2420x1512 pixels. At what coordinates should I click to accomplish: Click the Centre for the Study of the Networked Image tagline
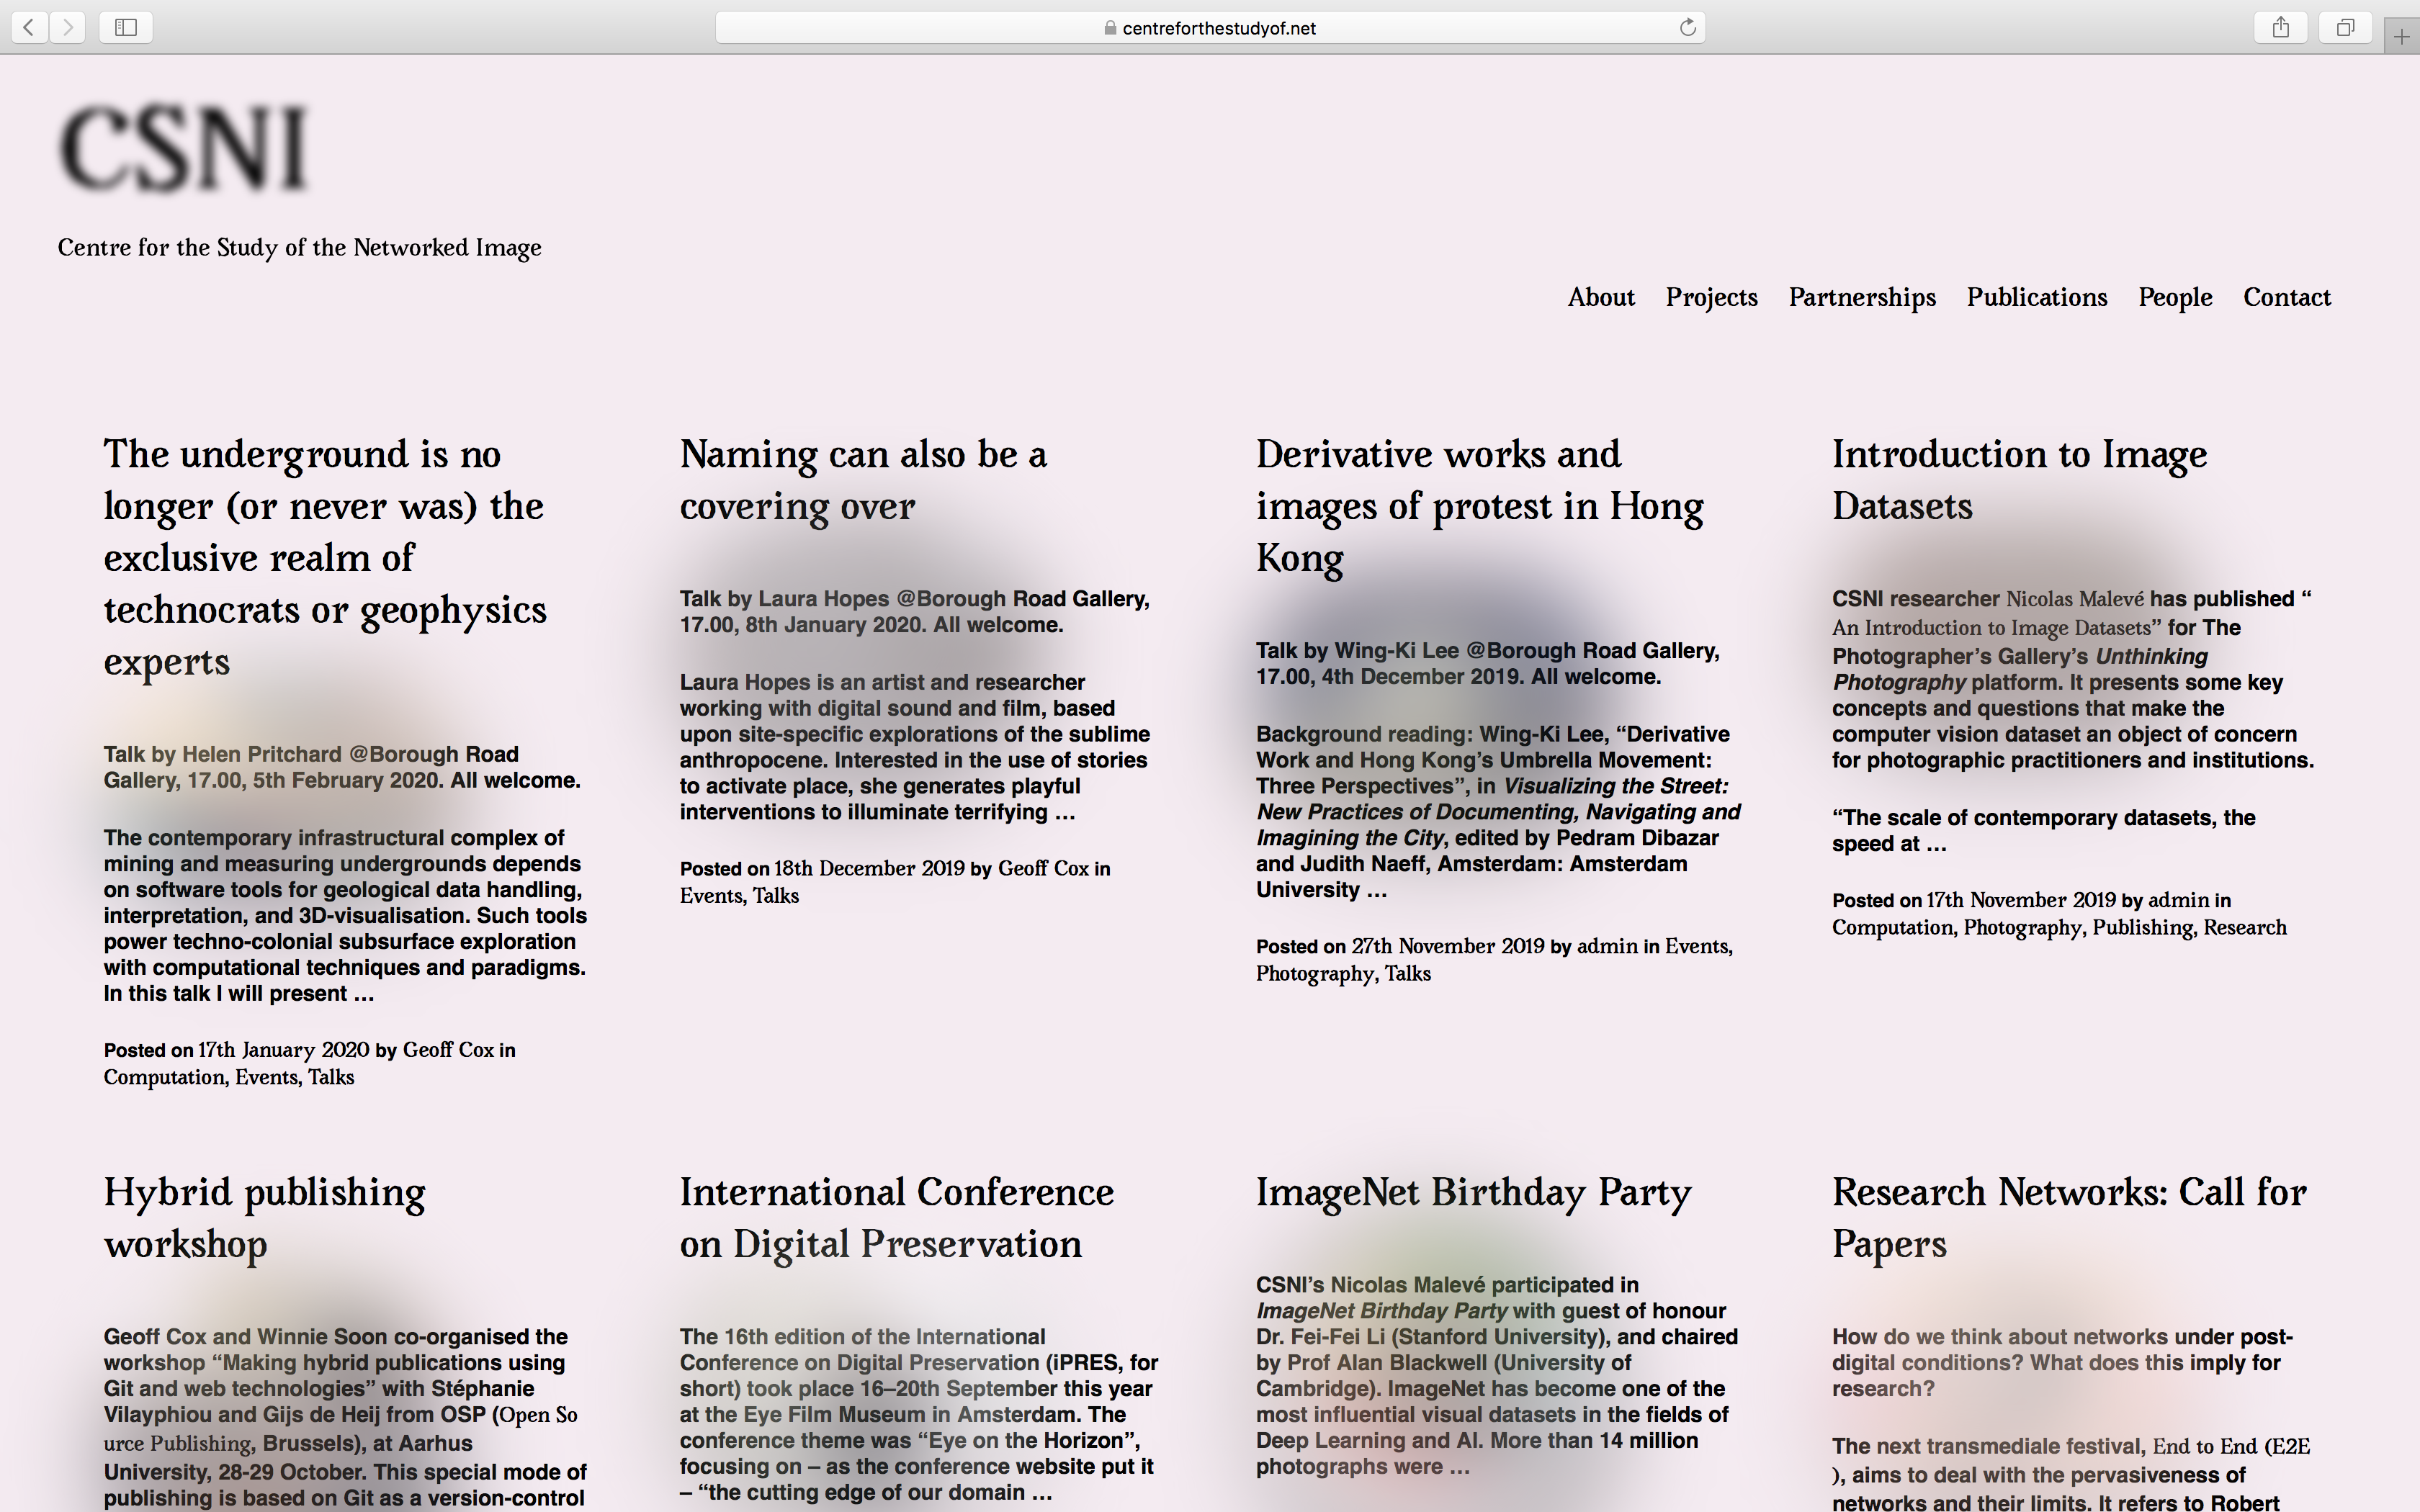point(299,247)
